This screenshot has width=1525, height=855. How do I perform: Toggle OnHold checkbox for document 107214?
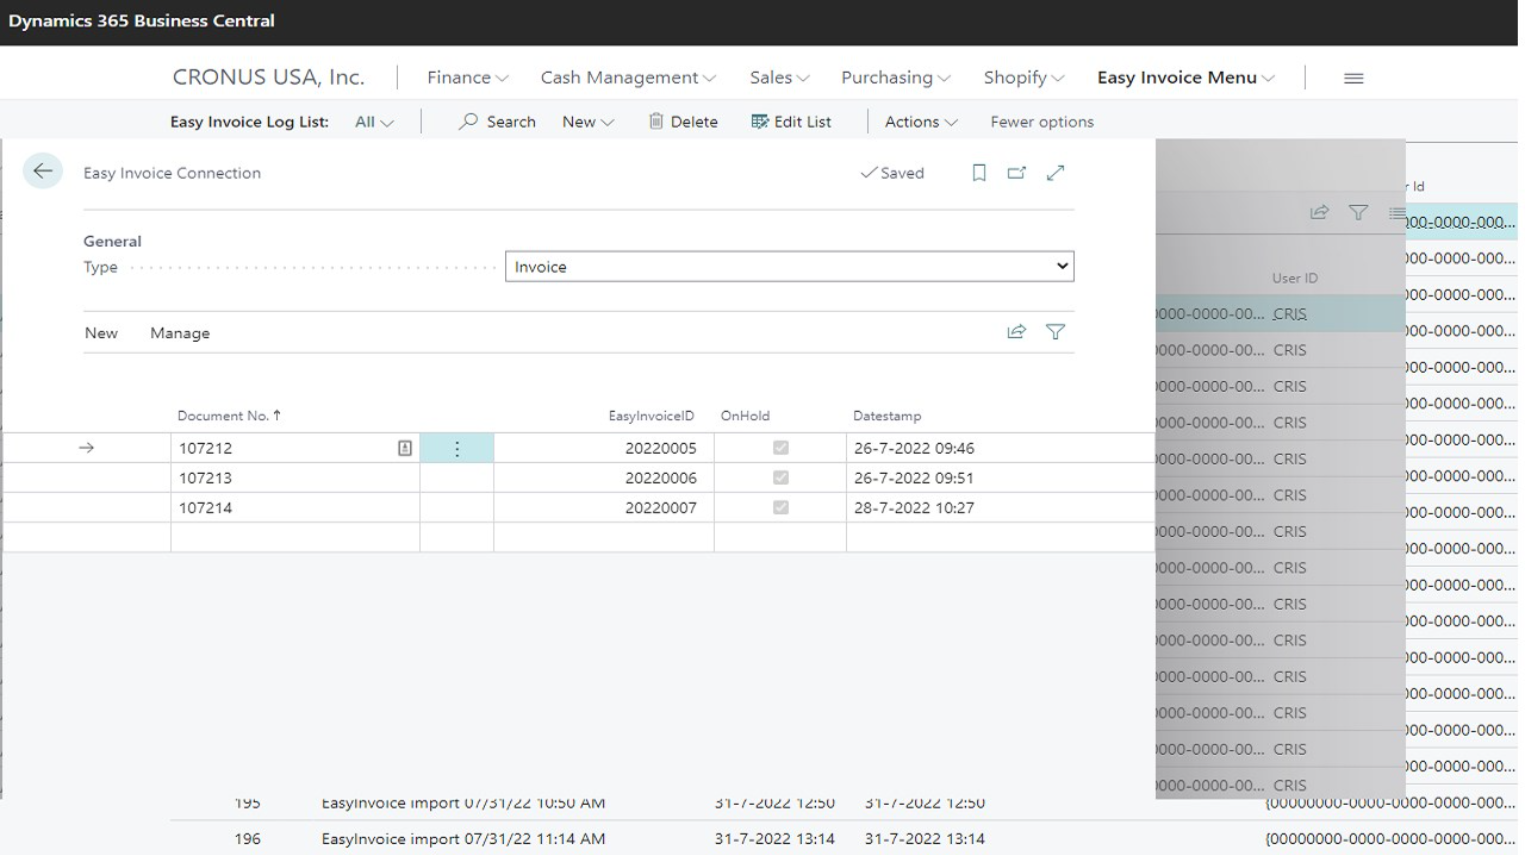tap(780, 508)
